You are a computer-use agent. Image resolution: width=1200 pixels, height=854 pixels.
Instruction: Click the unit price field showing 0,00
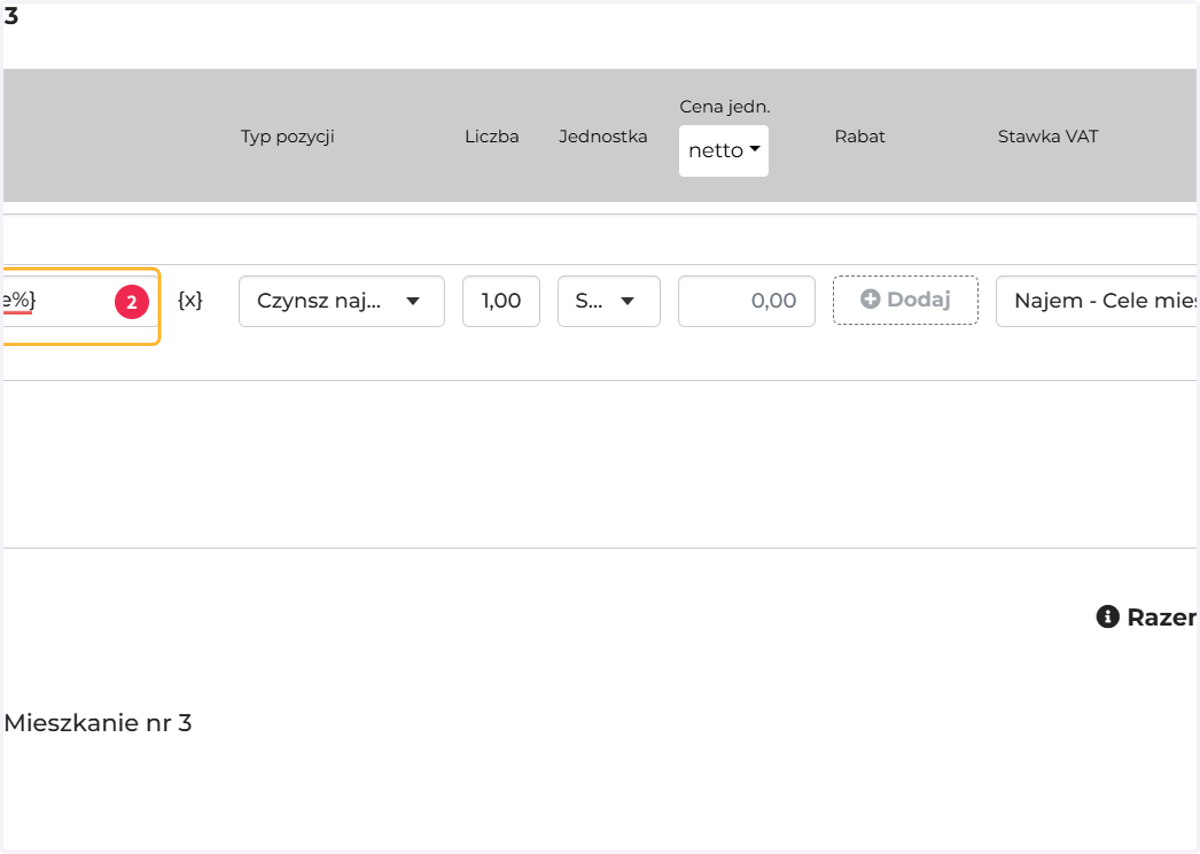coord(747,301)
